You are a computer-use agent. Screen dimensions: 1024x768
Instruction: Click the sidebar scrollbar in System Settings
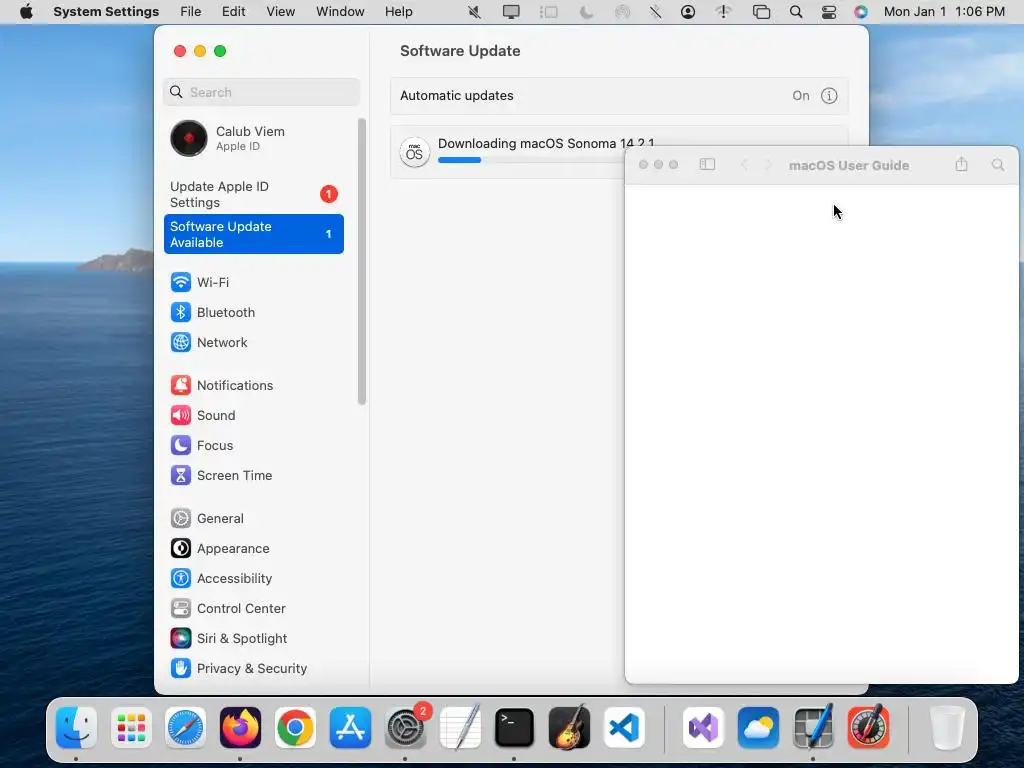coord(362,261)
